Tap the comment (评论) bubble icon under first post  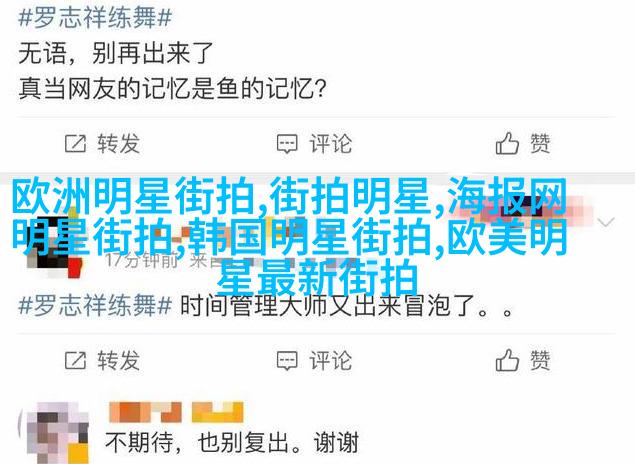coord(287,144)
